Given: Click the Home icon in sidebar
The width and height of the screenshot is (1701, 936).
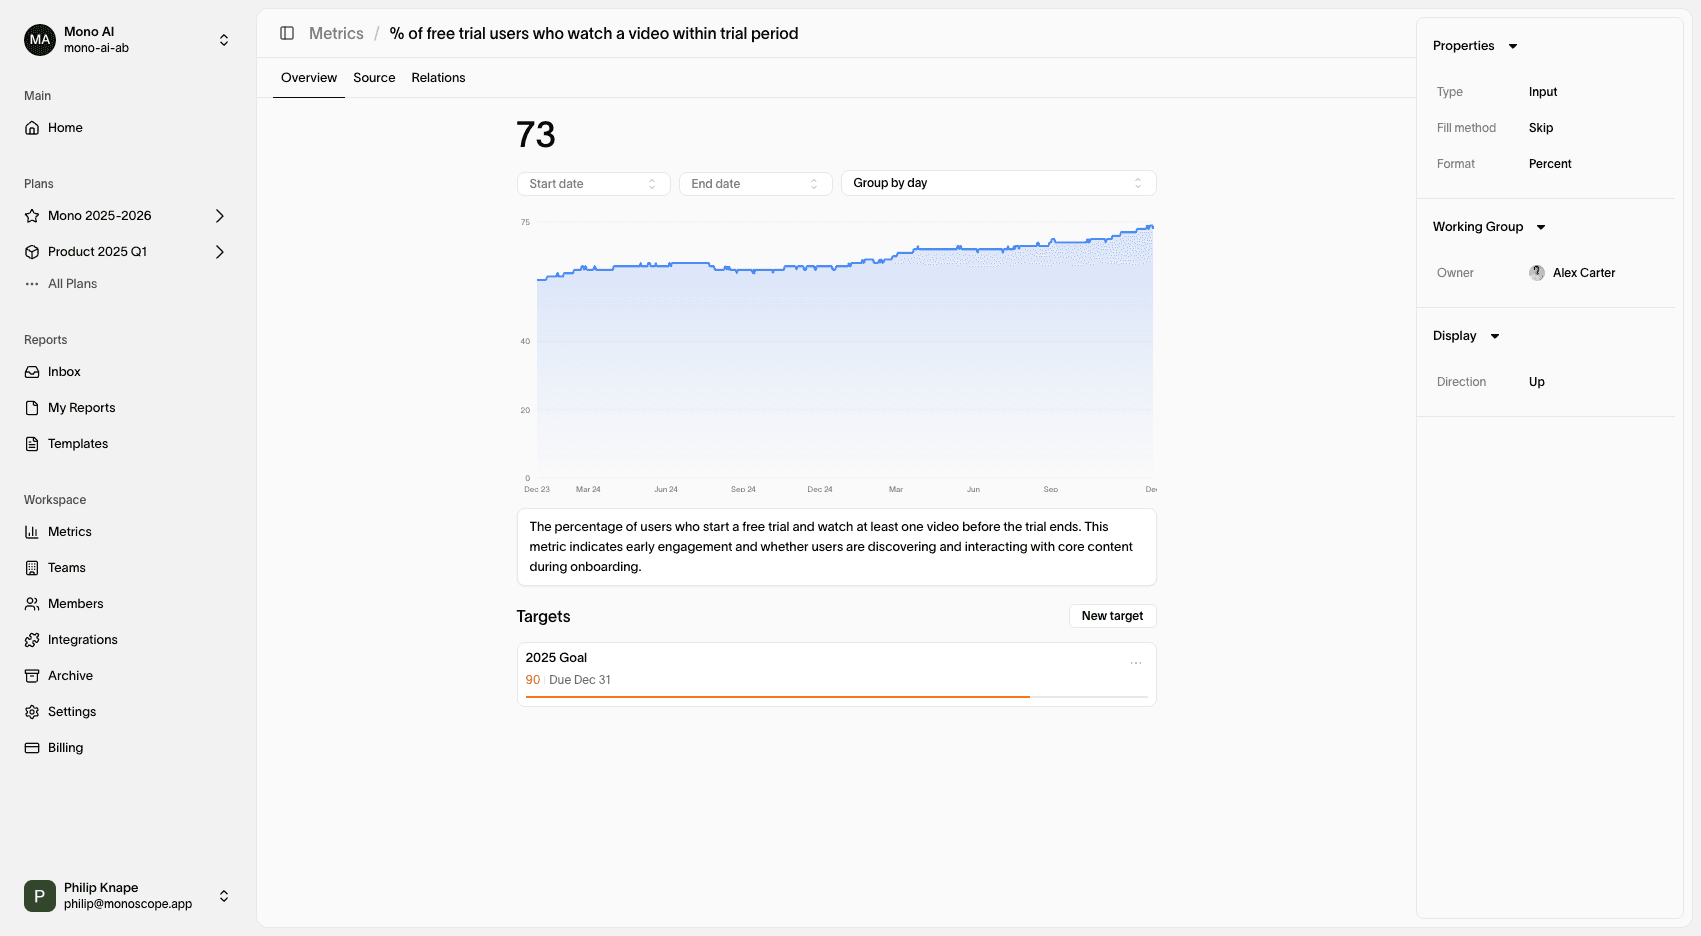Looking at the screenshot, I should (x=32, y=128).
